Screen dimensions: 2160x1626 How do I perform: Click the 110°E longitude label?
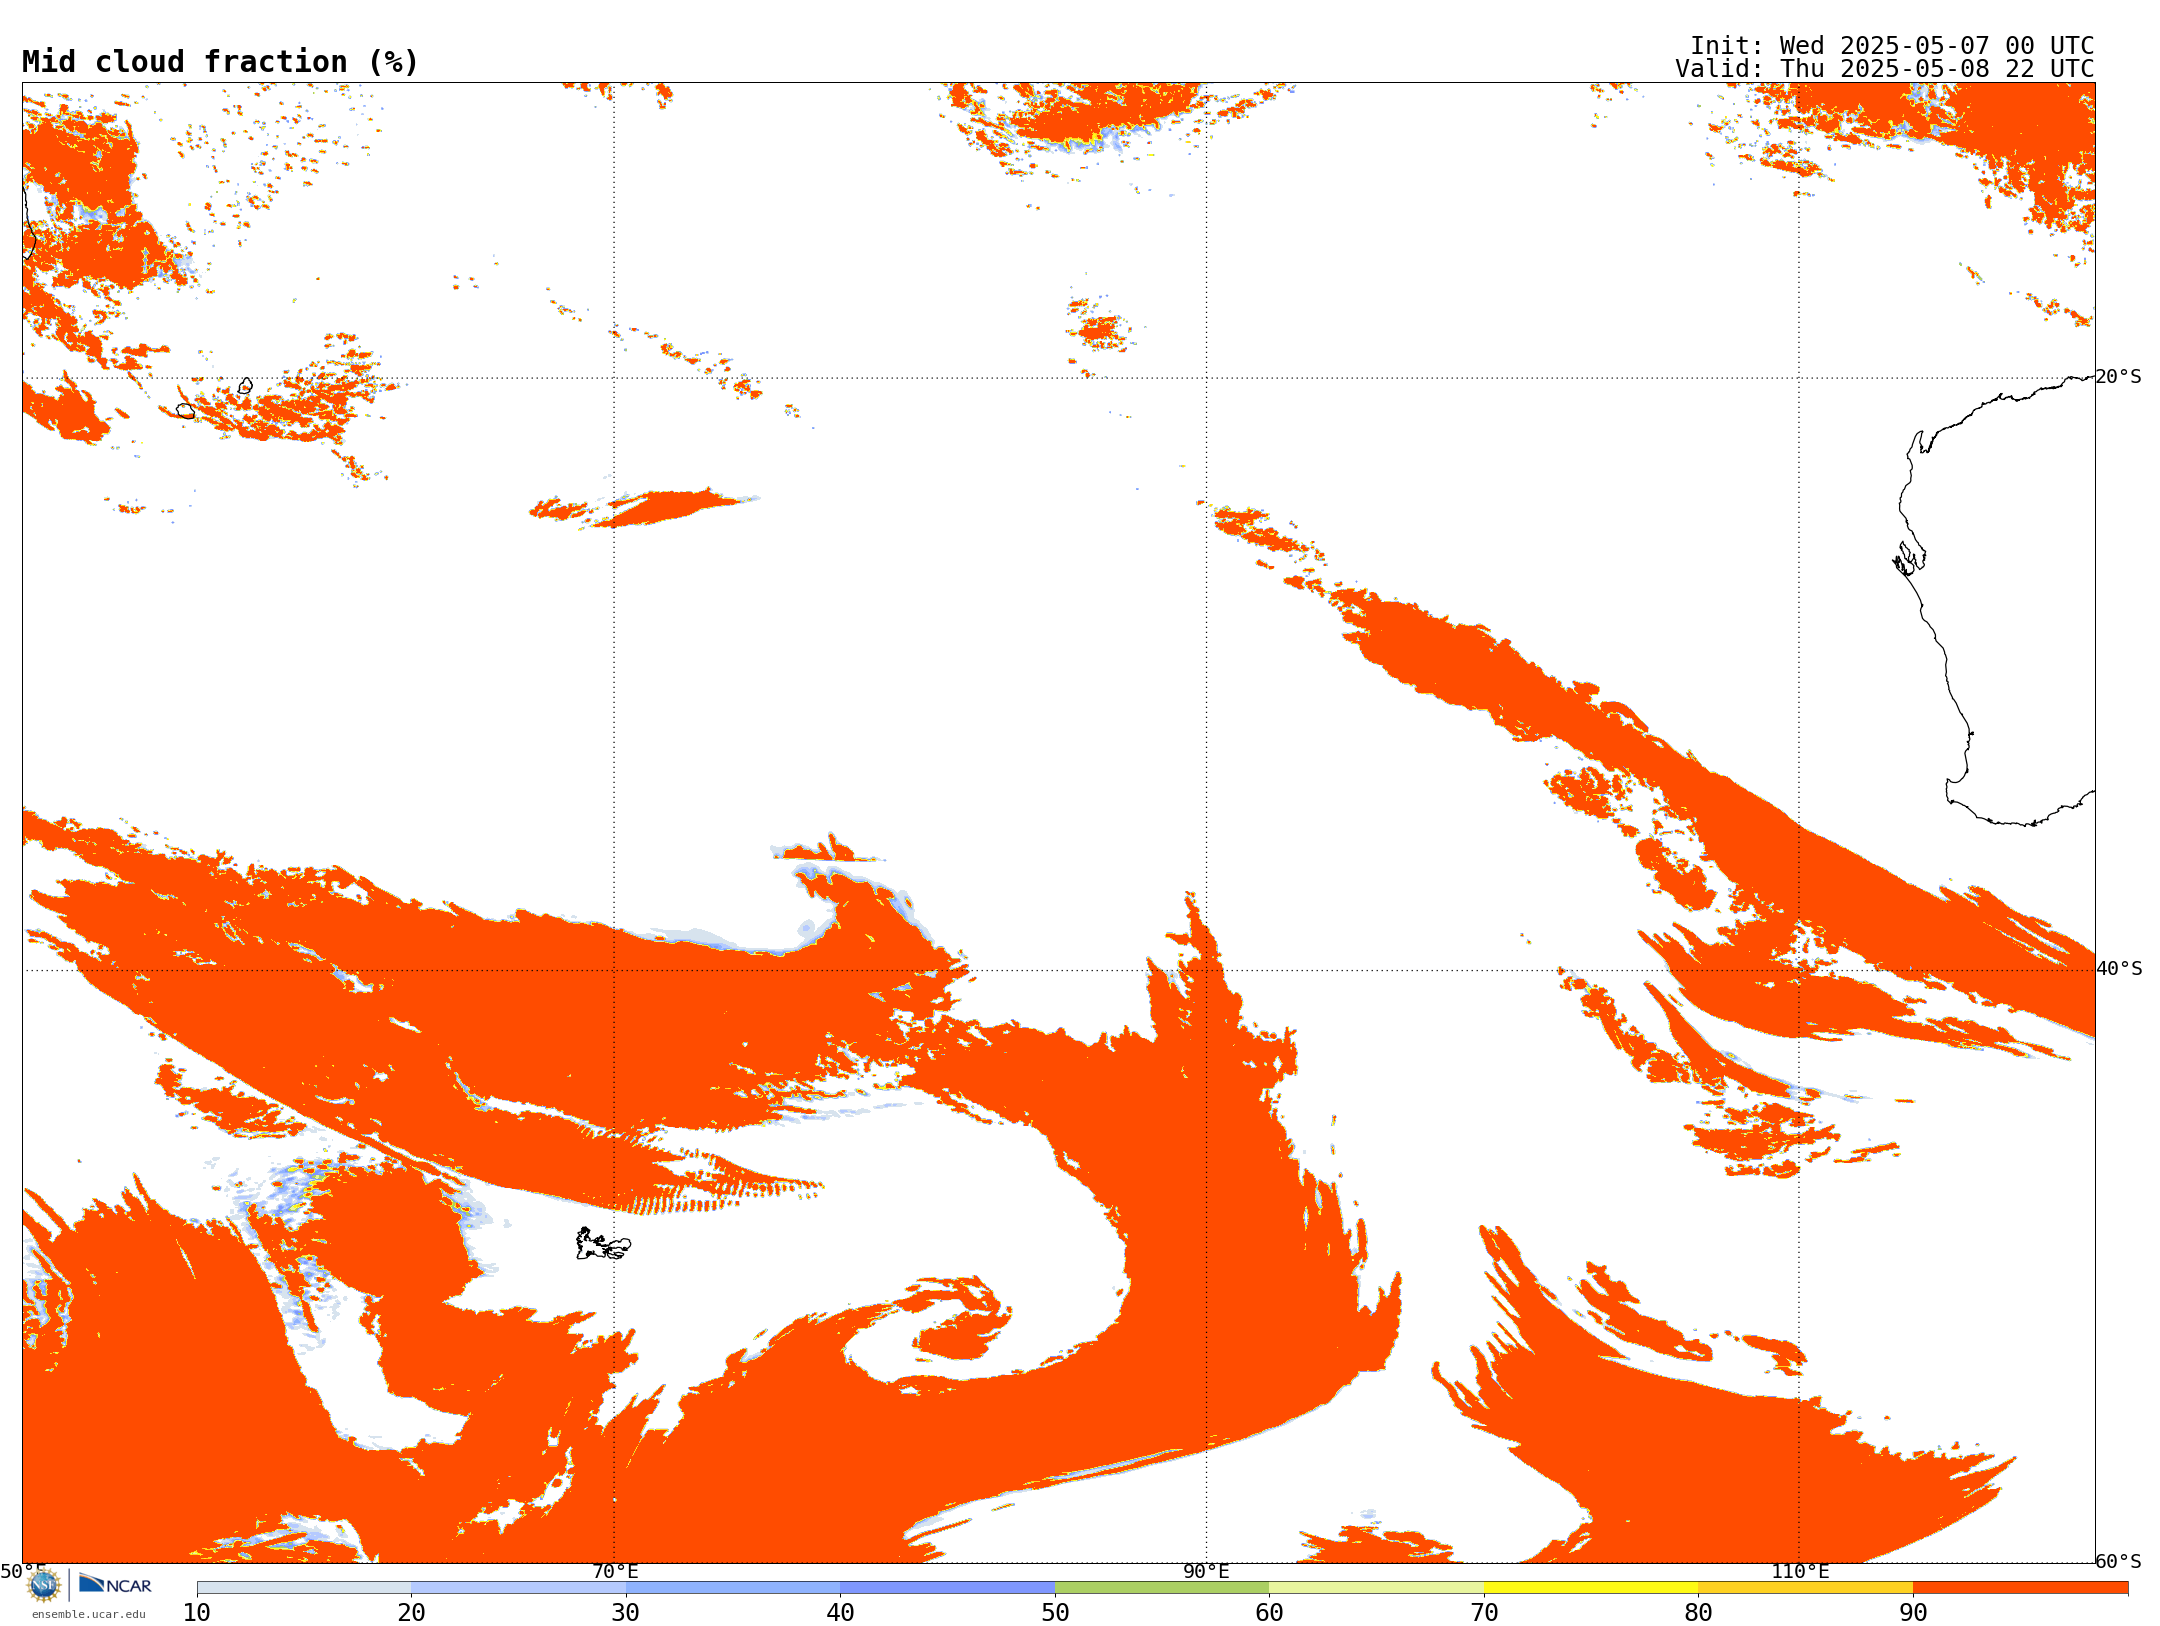tap(1800, 1572)
